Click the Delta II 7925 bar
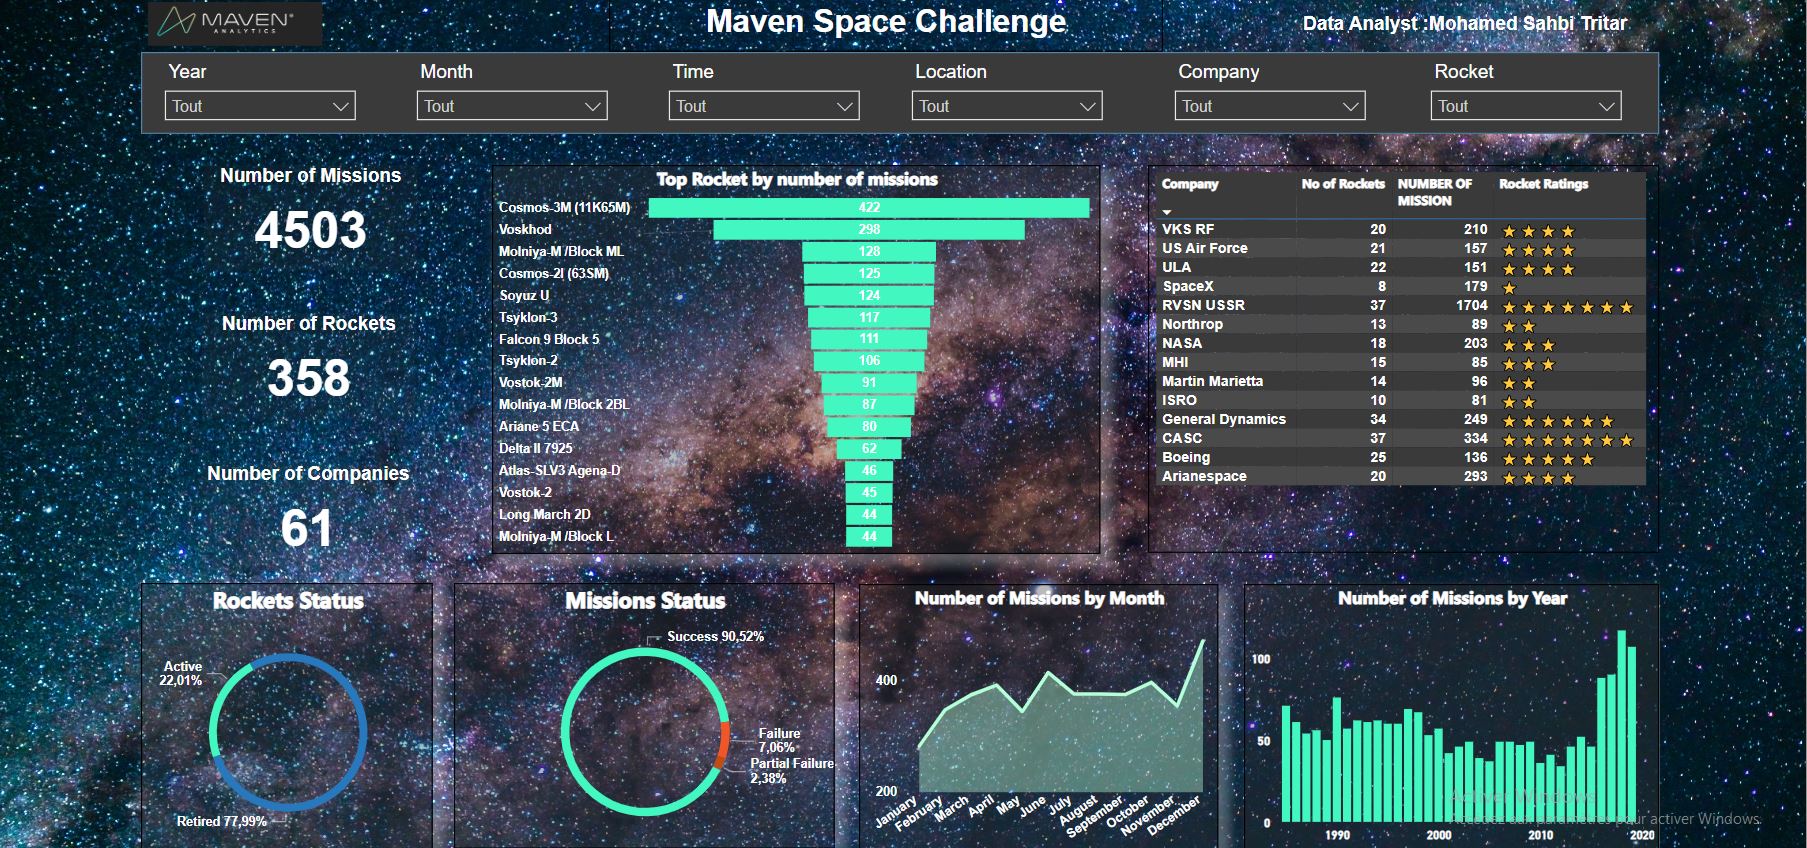Image resolution: width=1807 pixels, height=848 pixels. 869,448
